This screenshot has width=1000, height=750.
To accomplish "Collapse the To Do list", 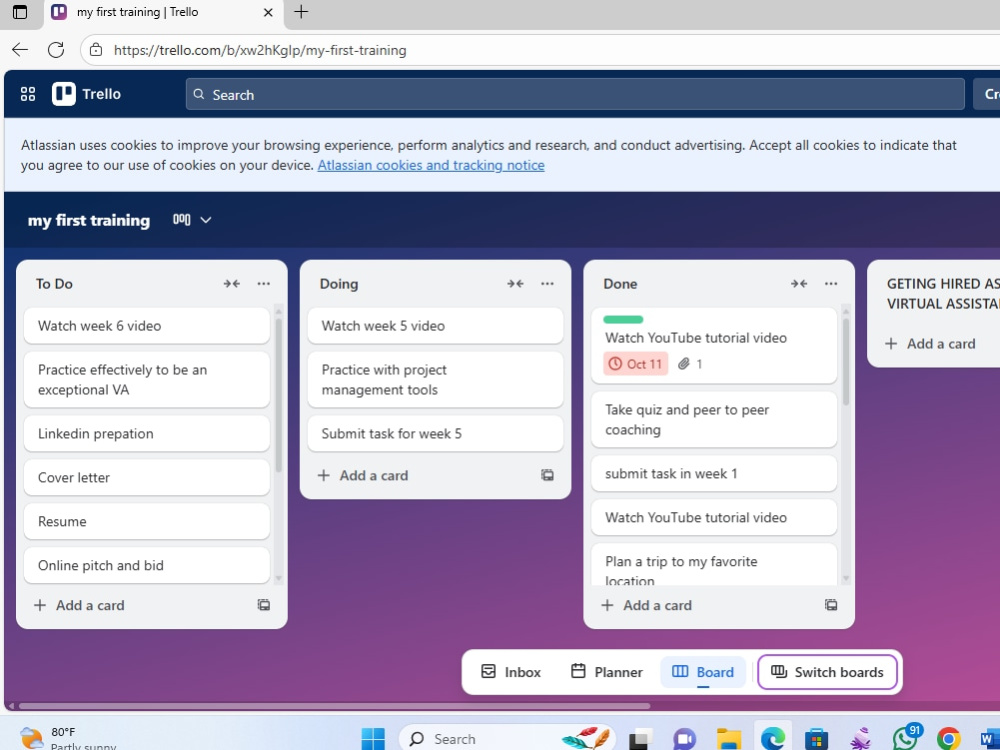I will (232, 284).
